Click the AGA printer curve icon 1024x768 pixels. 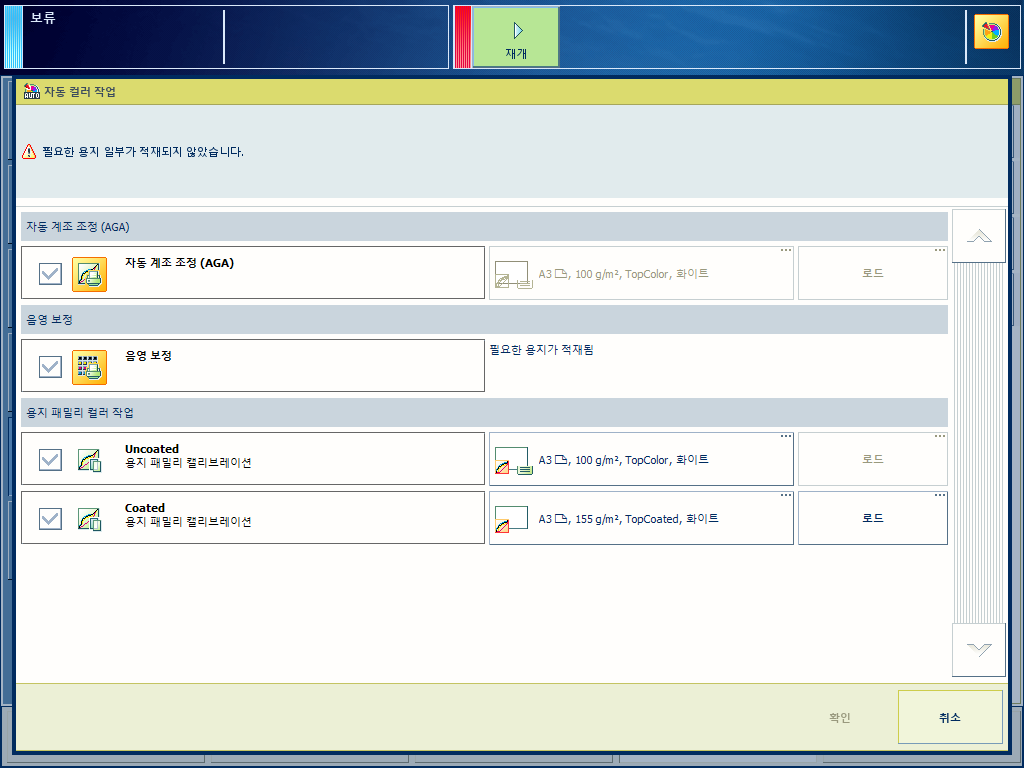point(89,274)
